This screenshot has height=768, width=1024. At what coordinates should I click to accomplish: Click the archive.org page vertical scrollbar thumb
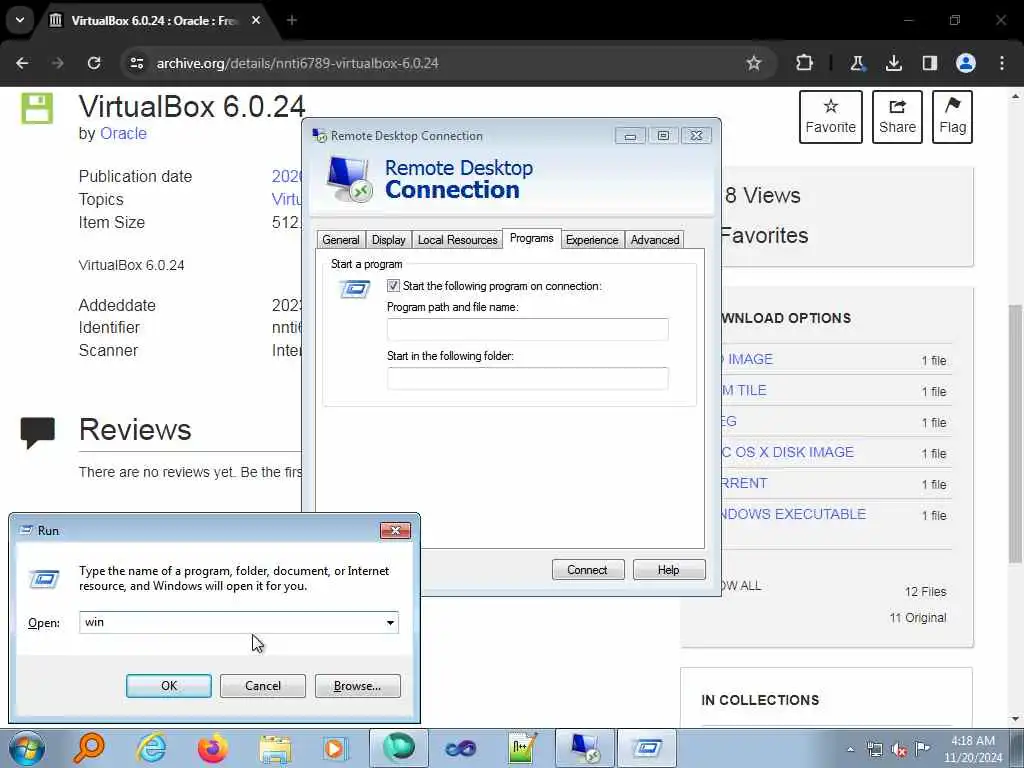tap(1015, 432)
